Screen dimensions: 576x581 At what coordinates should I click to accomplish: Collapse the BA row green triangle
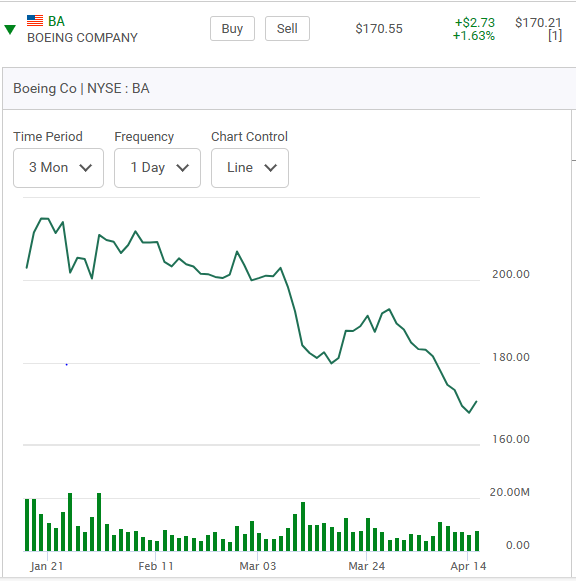[10, 30]
